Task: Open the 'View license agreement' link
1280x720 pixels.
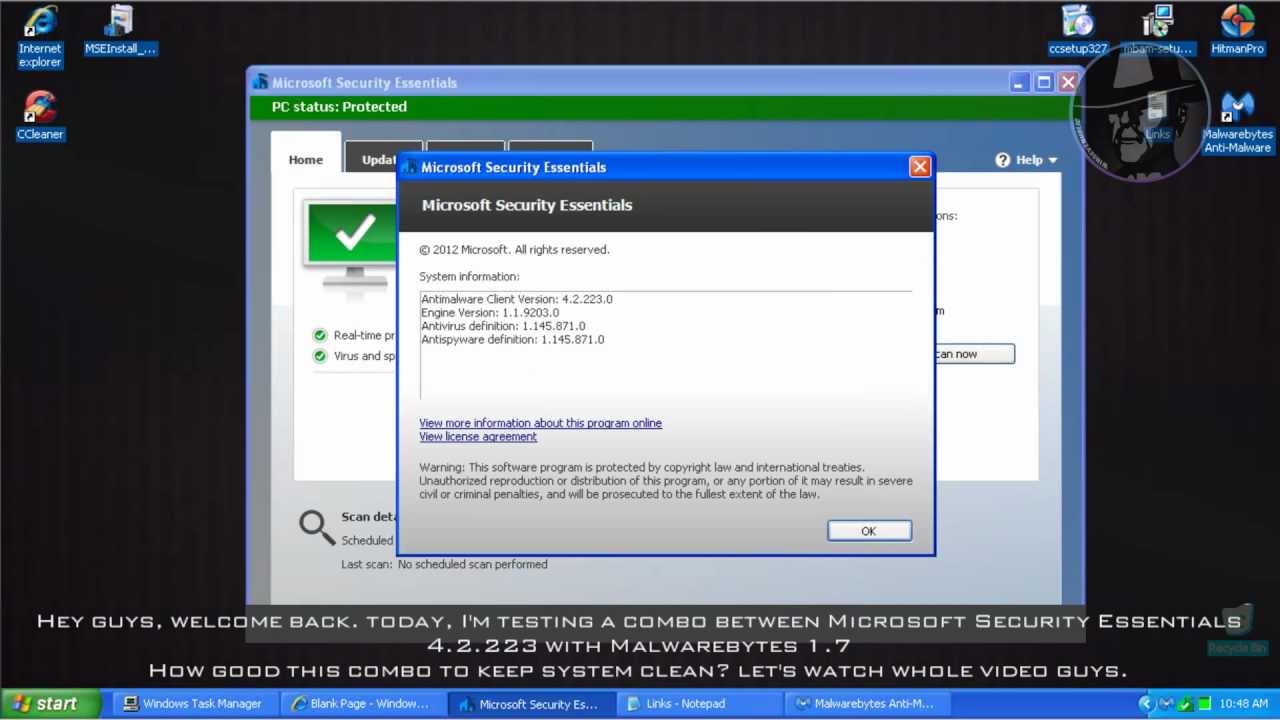Action: (478, 437)
